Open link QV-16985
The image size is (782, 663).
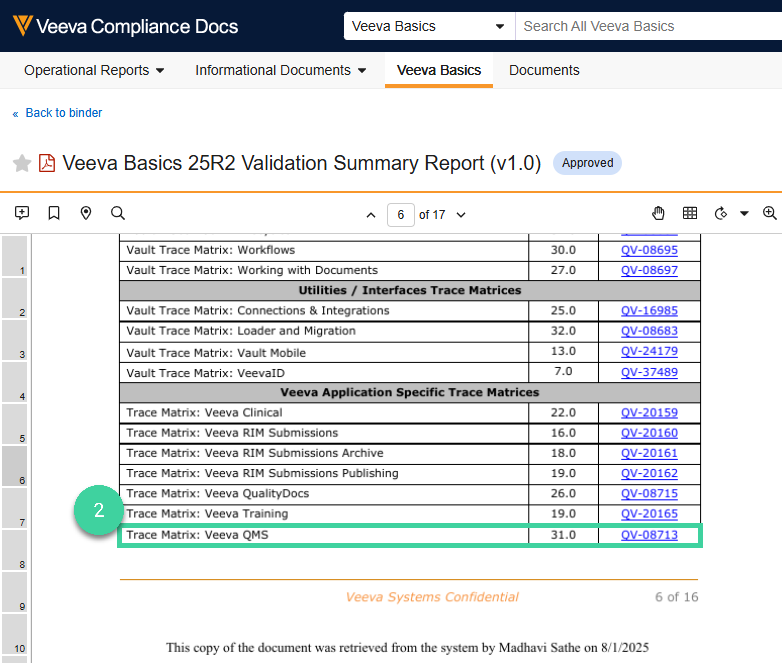pyautogui.click(x=649, y=310)
